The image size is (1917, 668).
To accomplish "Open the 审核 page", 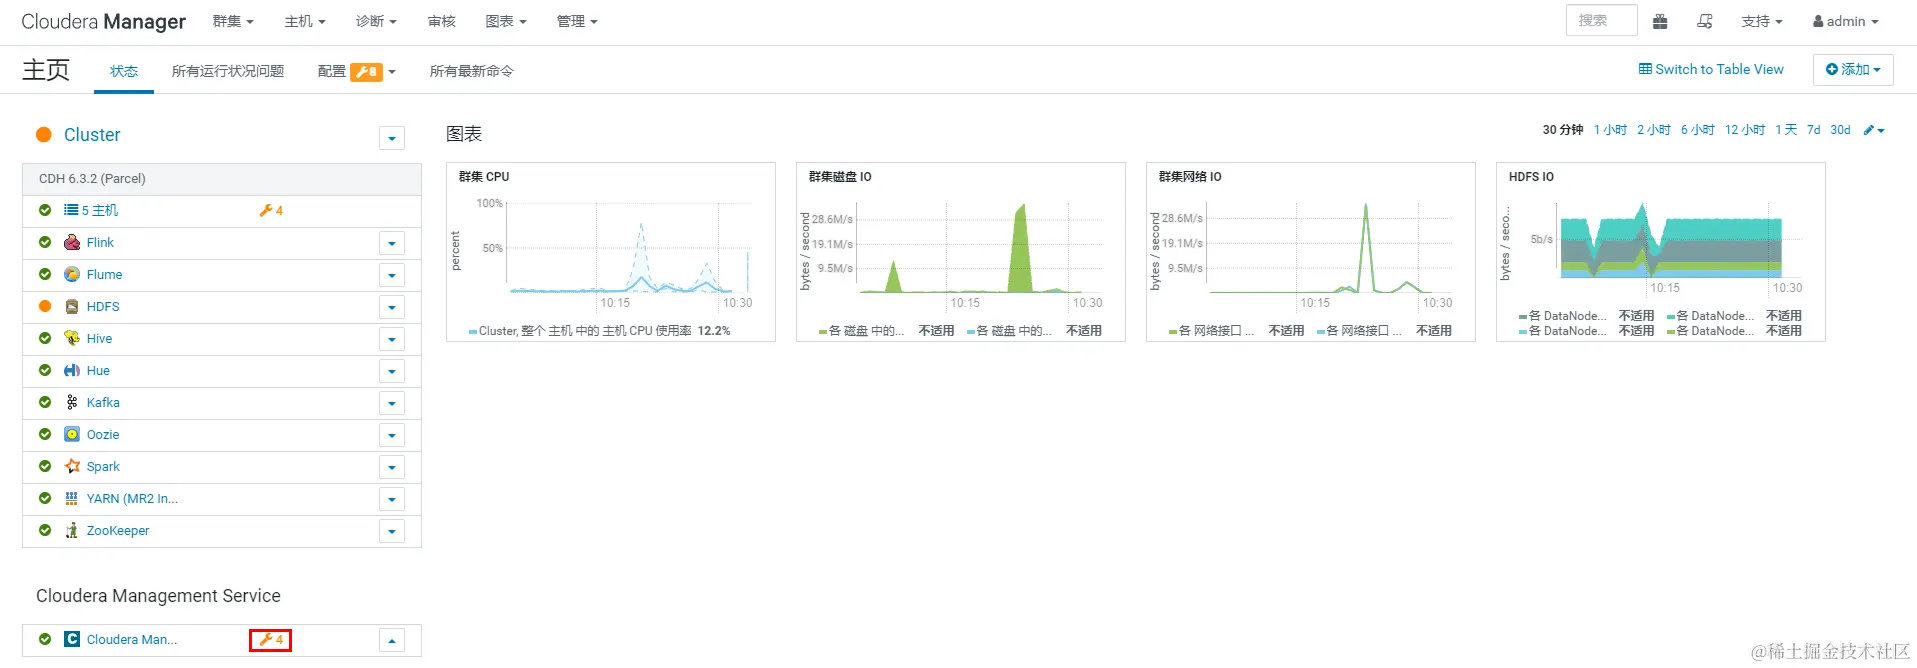I will pos(441,21).
